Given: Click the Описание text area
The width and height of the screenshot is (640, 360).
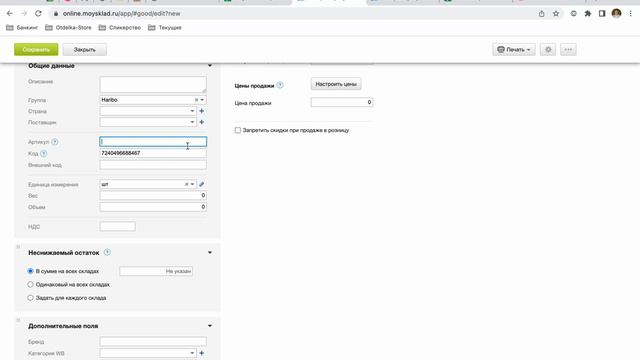Looking at the screenshot, I should [x=153, y=84].
